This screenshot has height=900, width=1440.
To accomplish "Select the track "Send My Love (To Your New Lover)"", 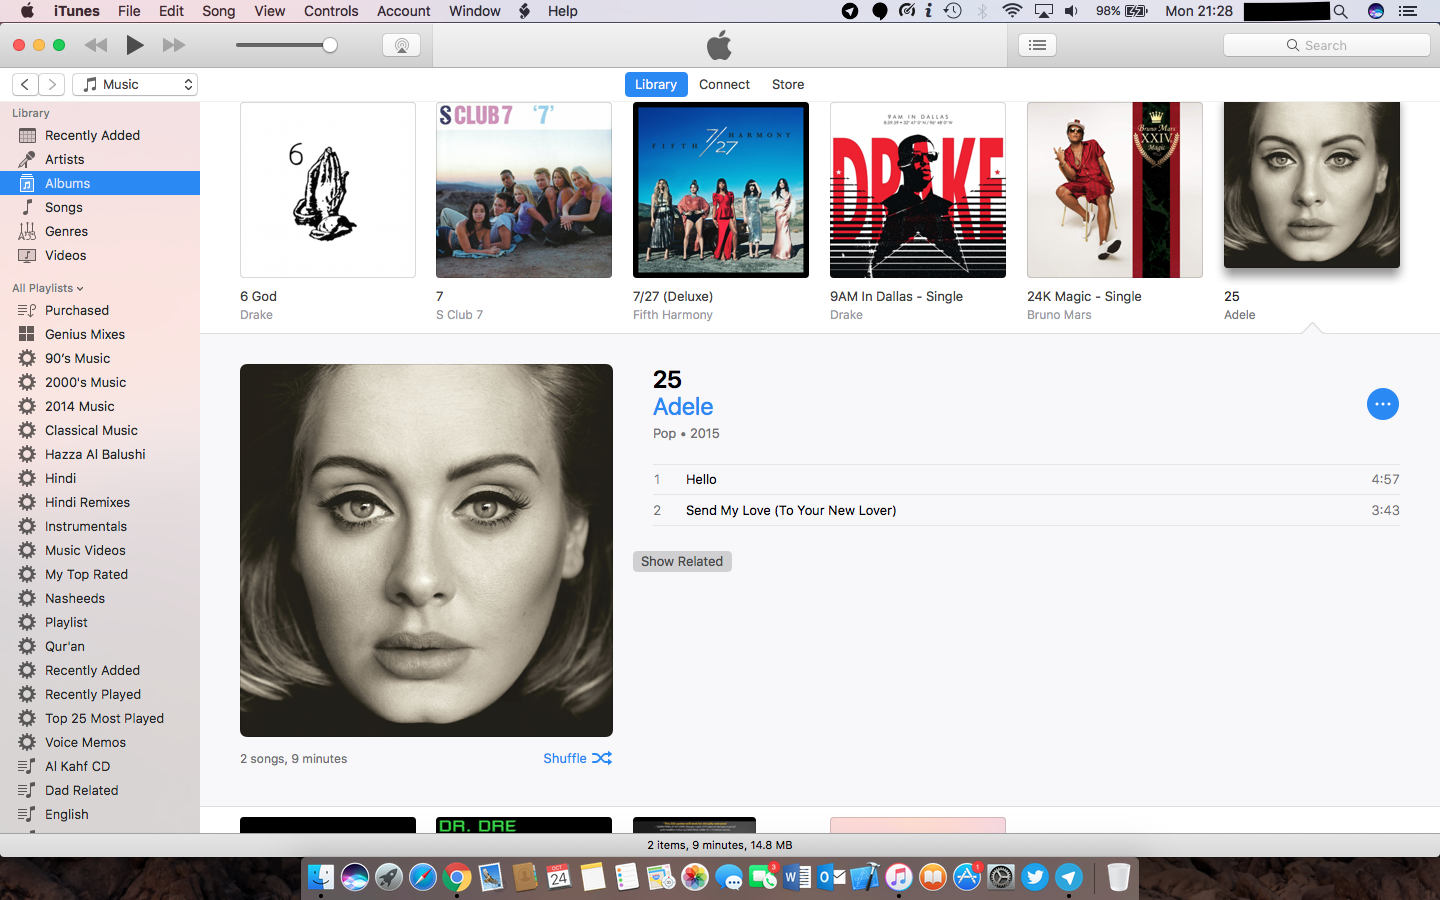I will point(1026,510).
